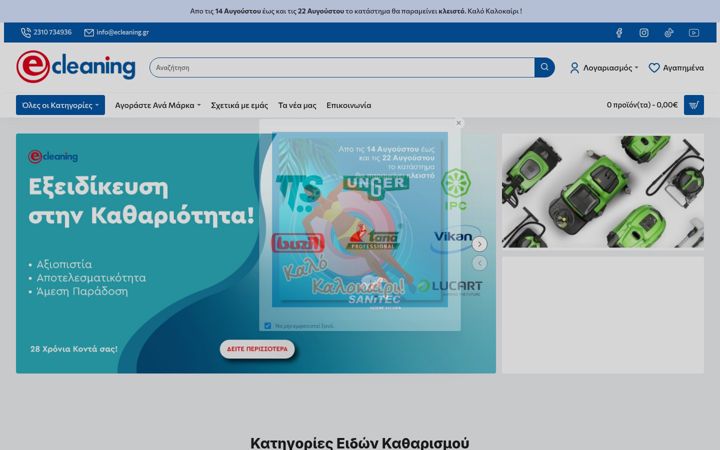Open the Facebook page icon
Image resolution: width=720 pixels, height=450 pixels.
[619, 33]
